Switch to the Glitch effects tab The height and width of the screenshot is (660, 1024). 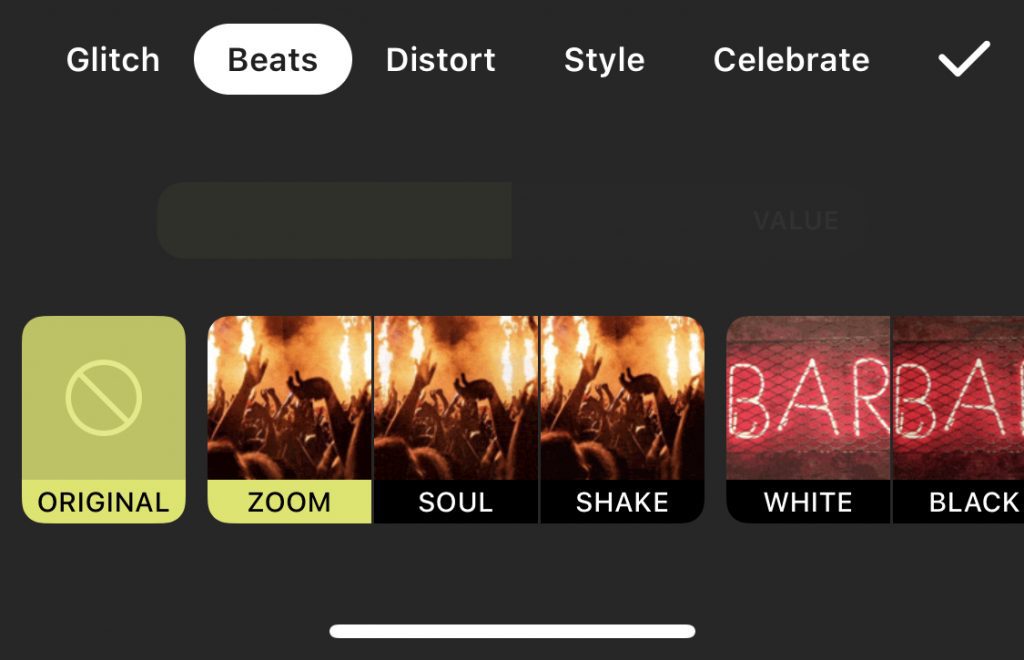[x=112, y=60]
